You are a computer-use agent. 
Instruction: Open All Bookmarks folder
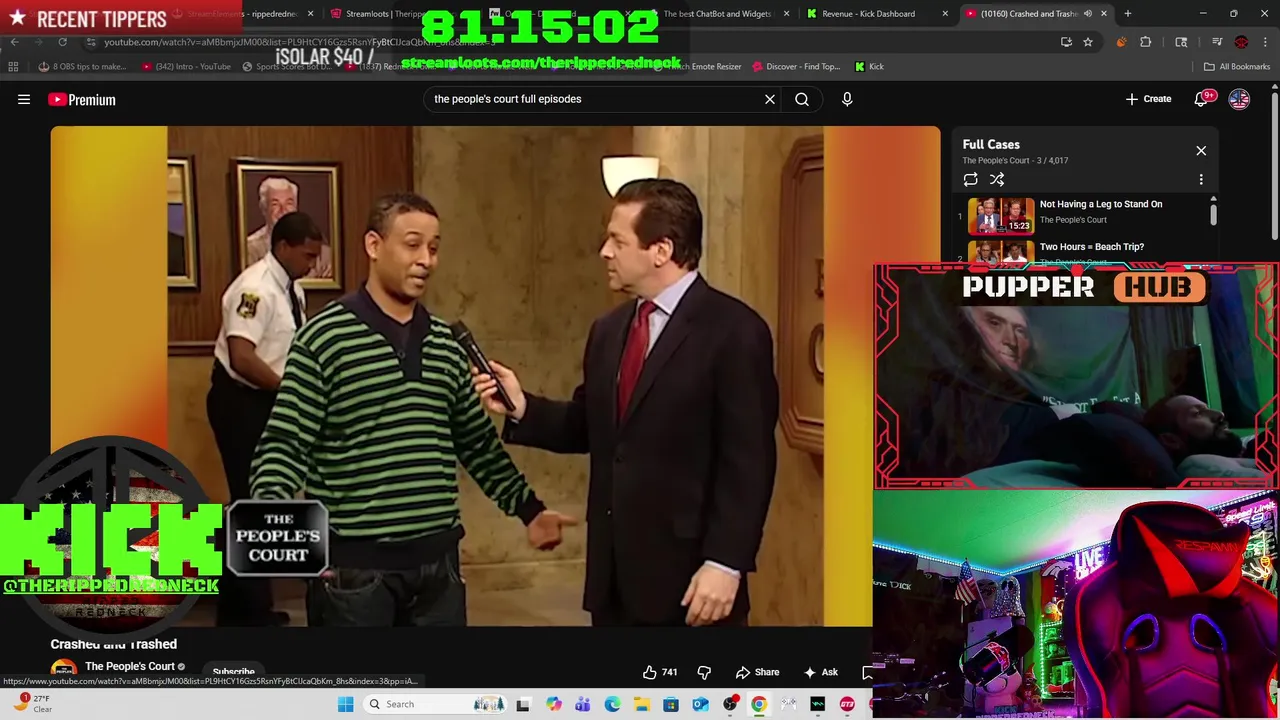1237,66
